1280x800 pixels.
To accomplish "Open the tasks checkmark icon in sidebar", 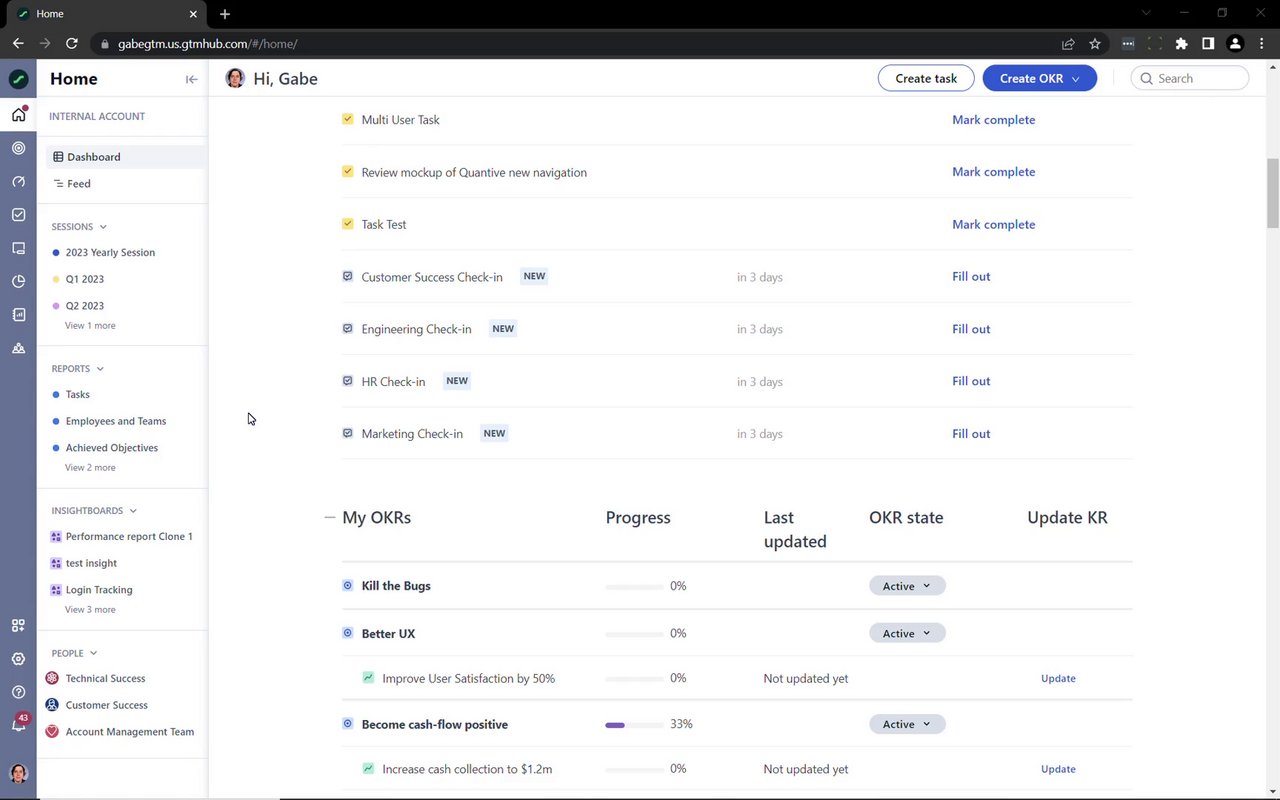I will [x=18, y=215].
